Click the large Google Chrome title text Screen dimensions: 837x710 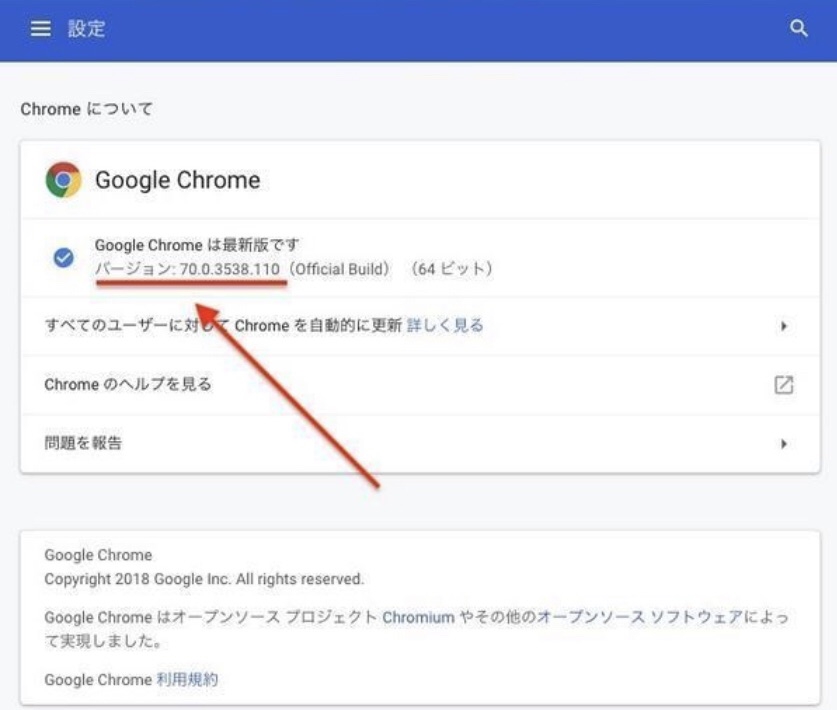coord(178,180)
